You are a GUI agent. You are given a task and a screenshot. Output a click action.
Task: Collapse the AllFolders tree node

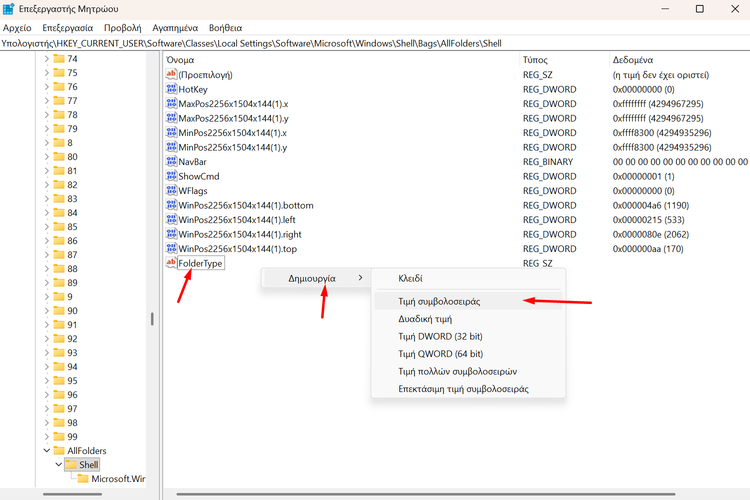(x=46, y=451)
